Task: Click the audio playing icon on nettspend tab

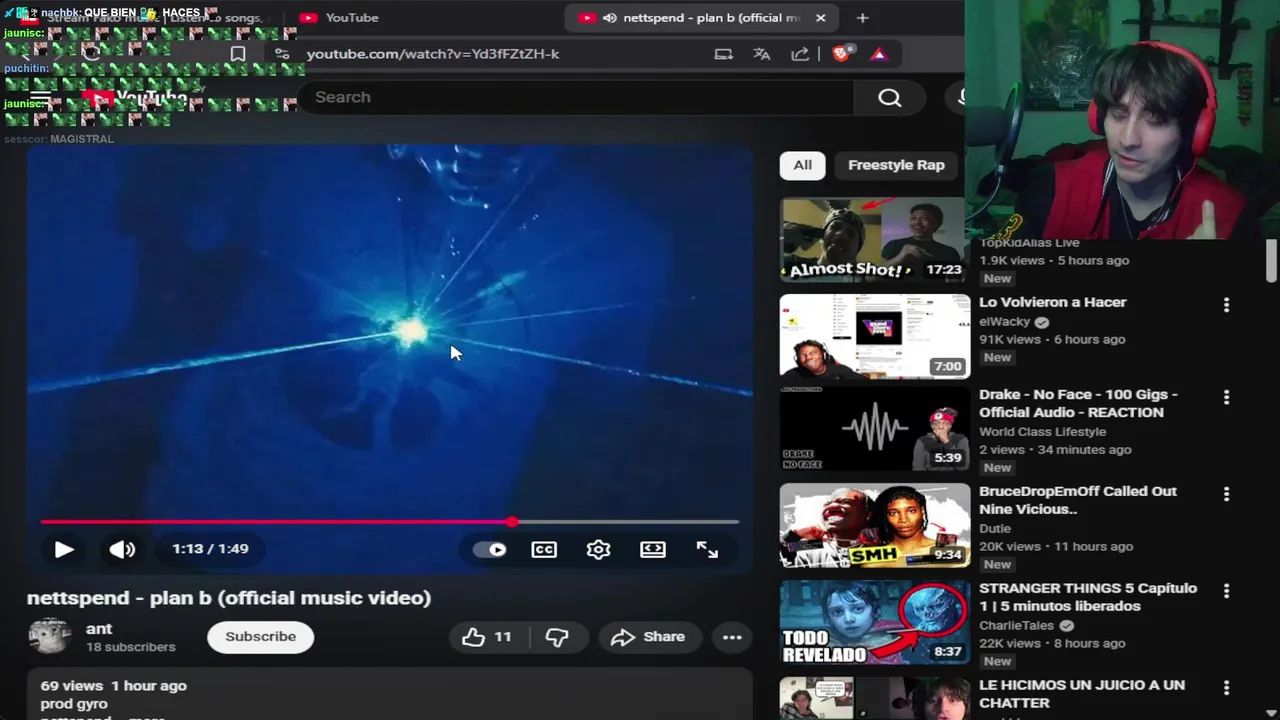Action: click(x=609, y=18)
